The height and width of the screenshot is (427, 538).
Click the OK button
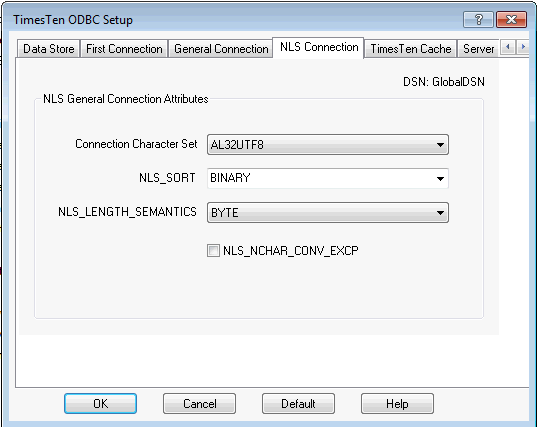[101, 404]
